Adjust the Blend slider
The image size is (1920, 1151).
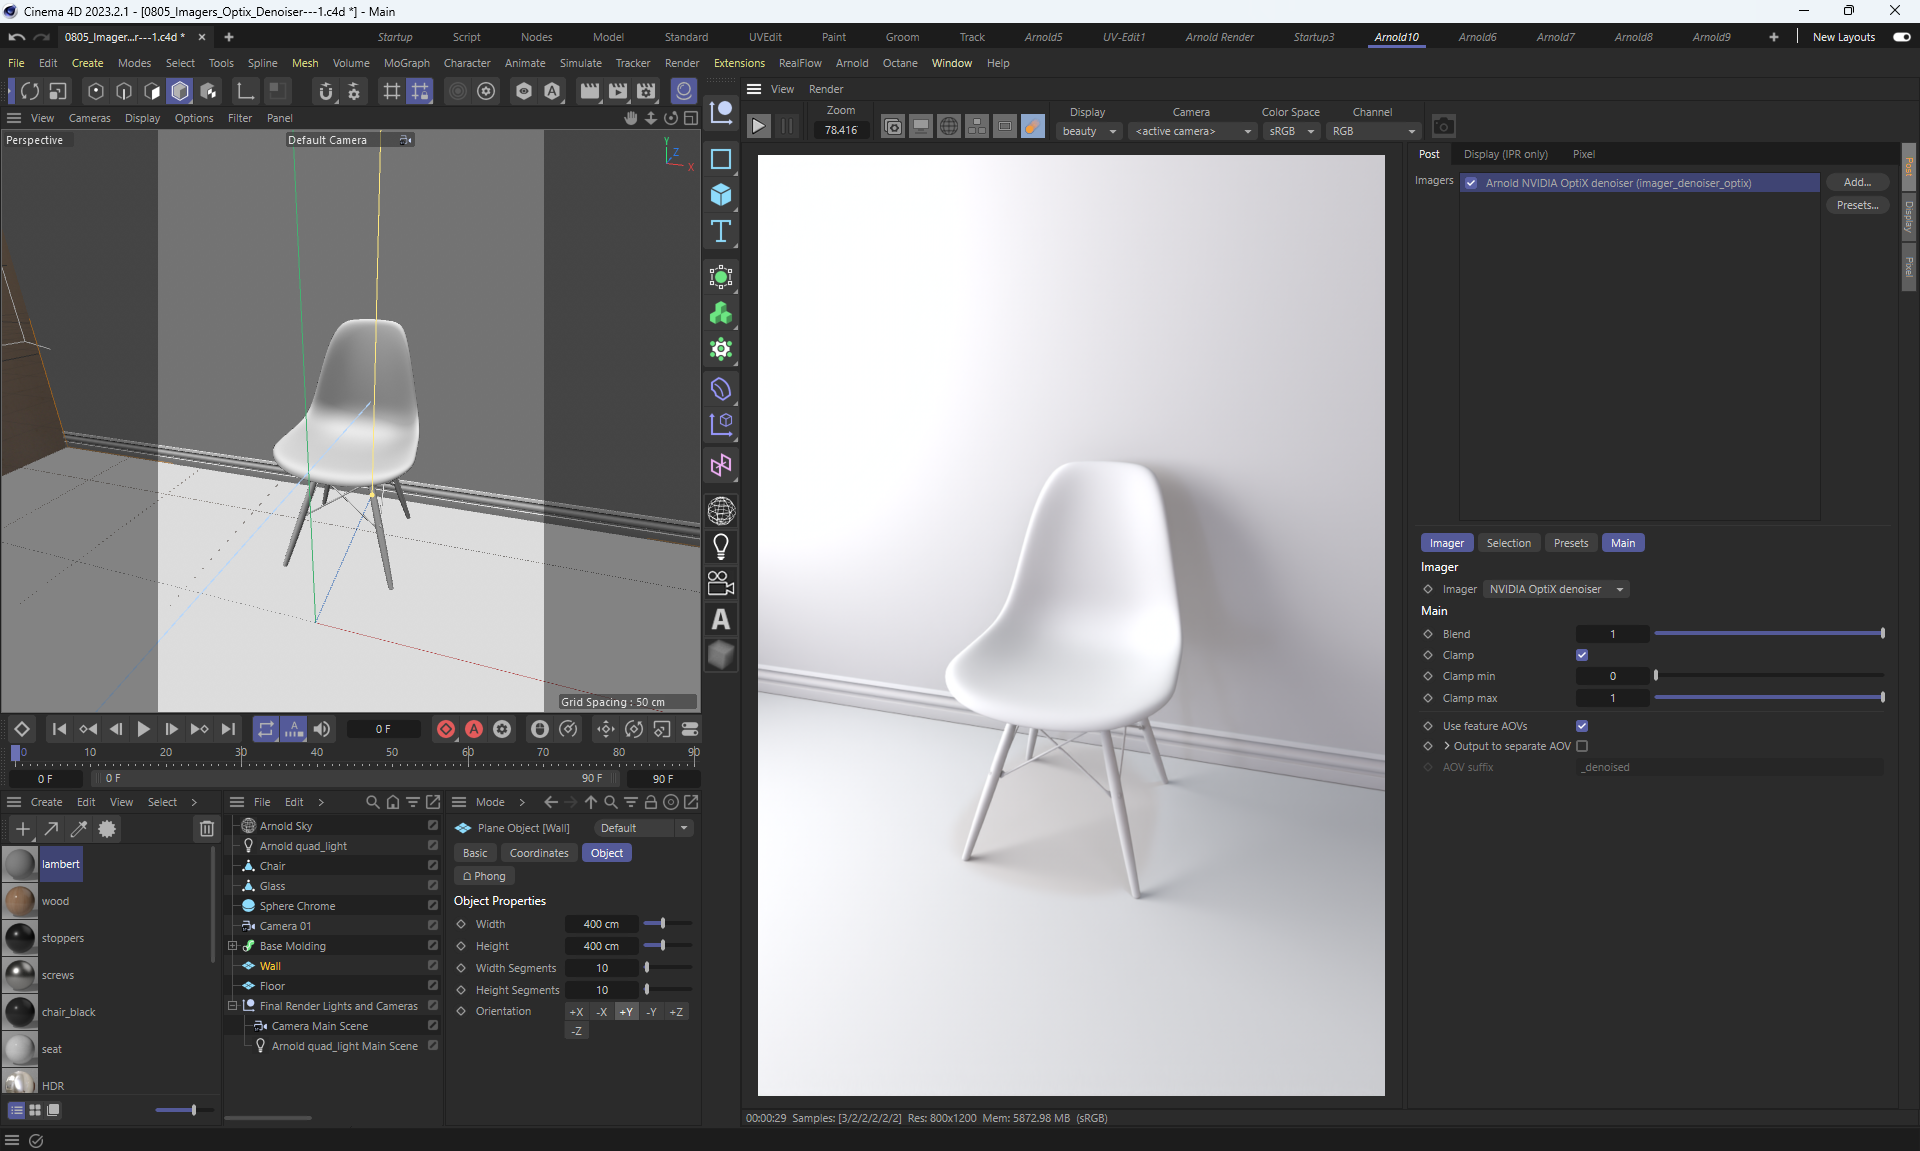pyautogui.click(x=1768, y=634)
